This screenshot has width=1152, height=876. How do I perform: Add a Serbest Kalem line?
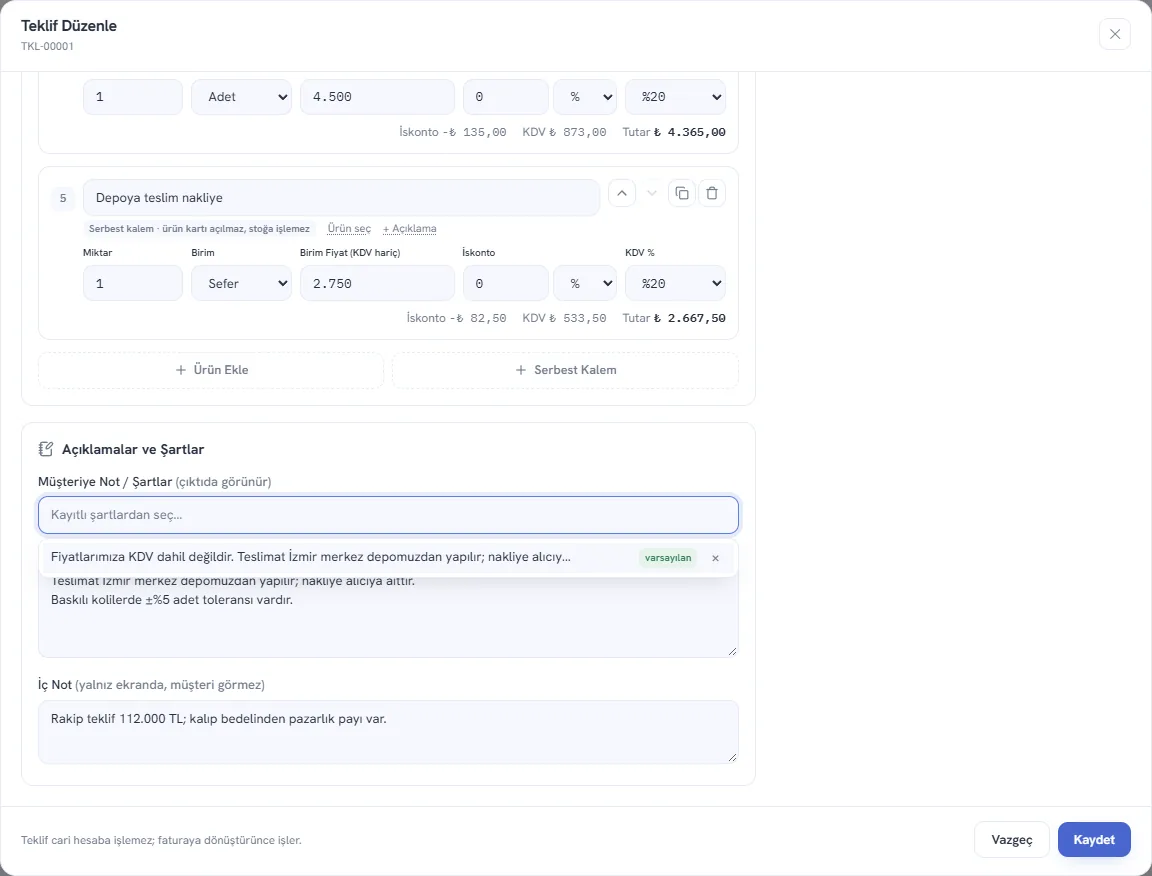coord(566,370)
